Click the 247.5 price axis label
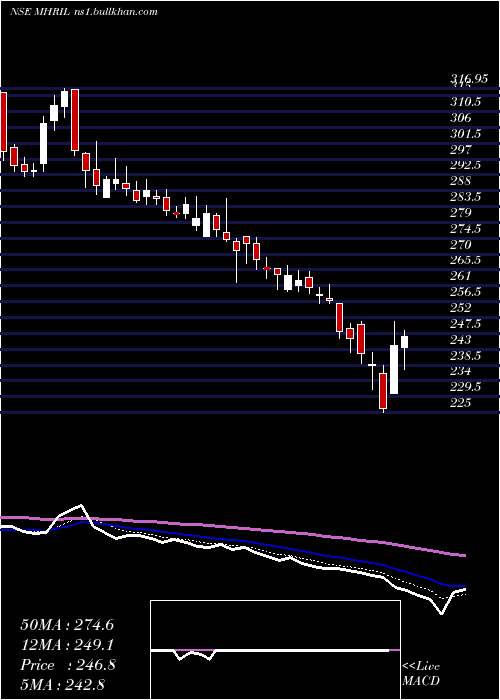 coord(465,324)
